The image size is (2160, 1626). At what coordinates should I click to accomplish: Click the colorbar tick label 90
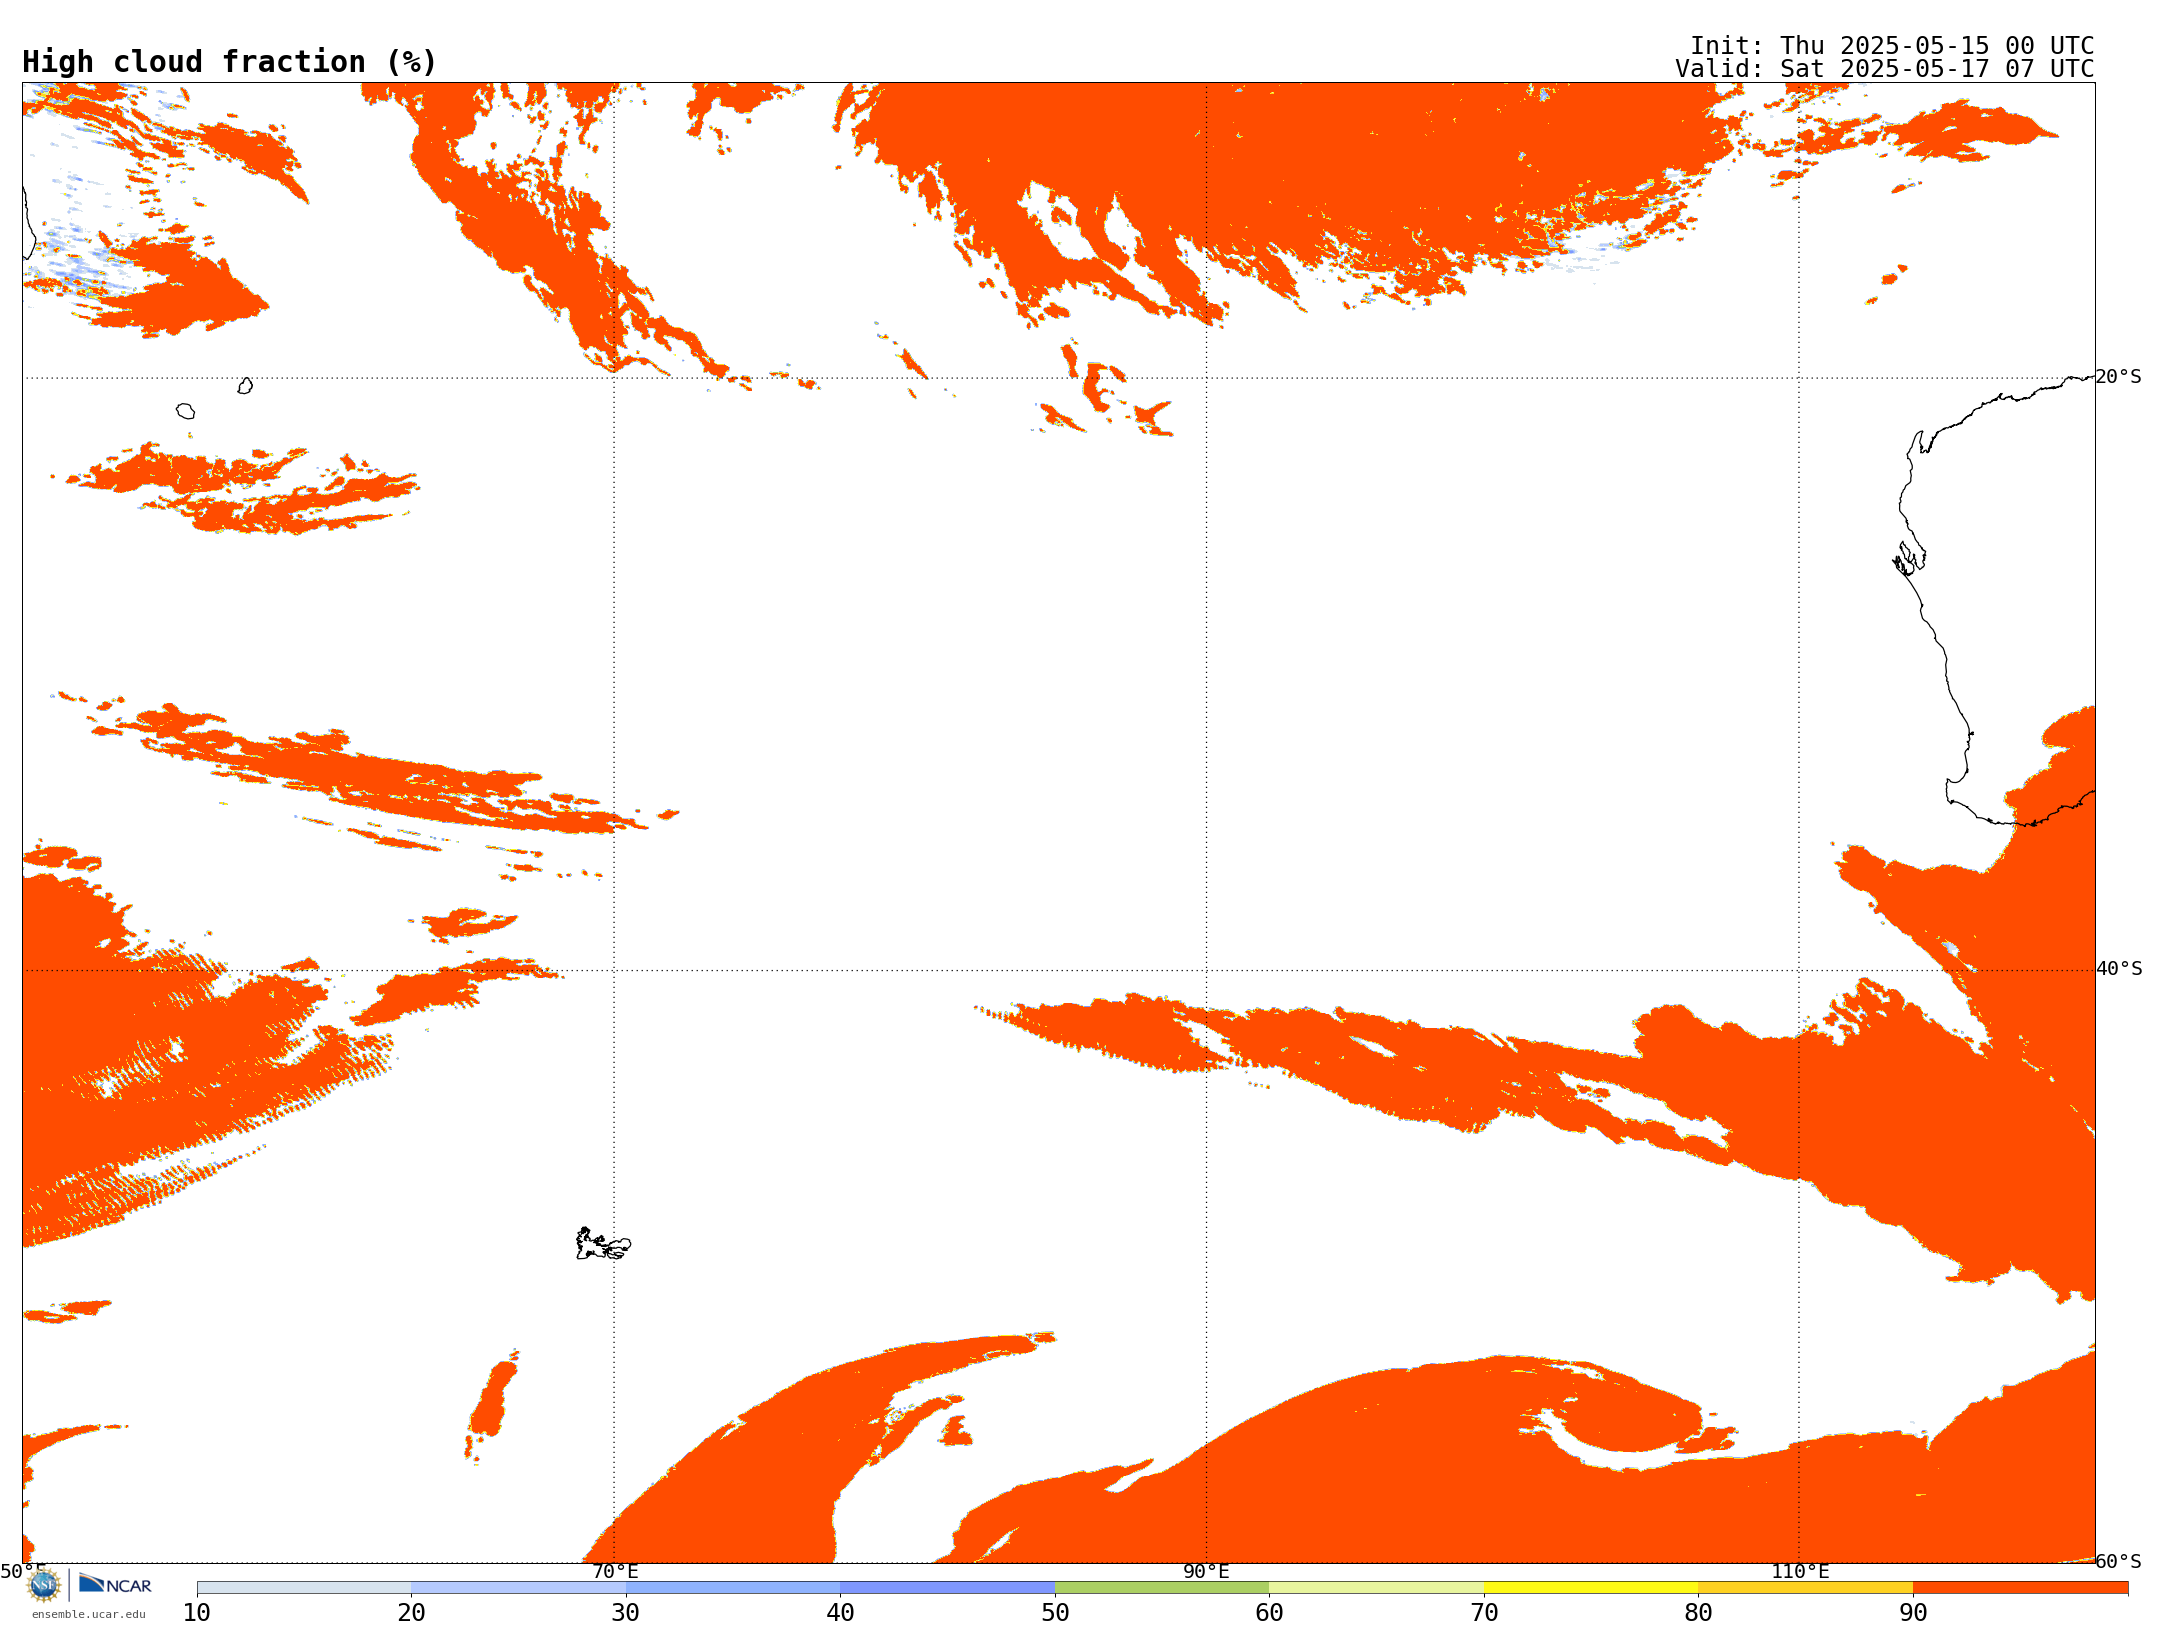(x=1913, y=1612)
